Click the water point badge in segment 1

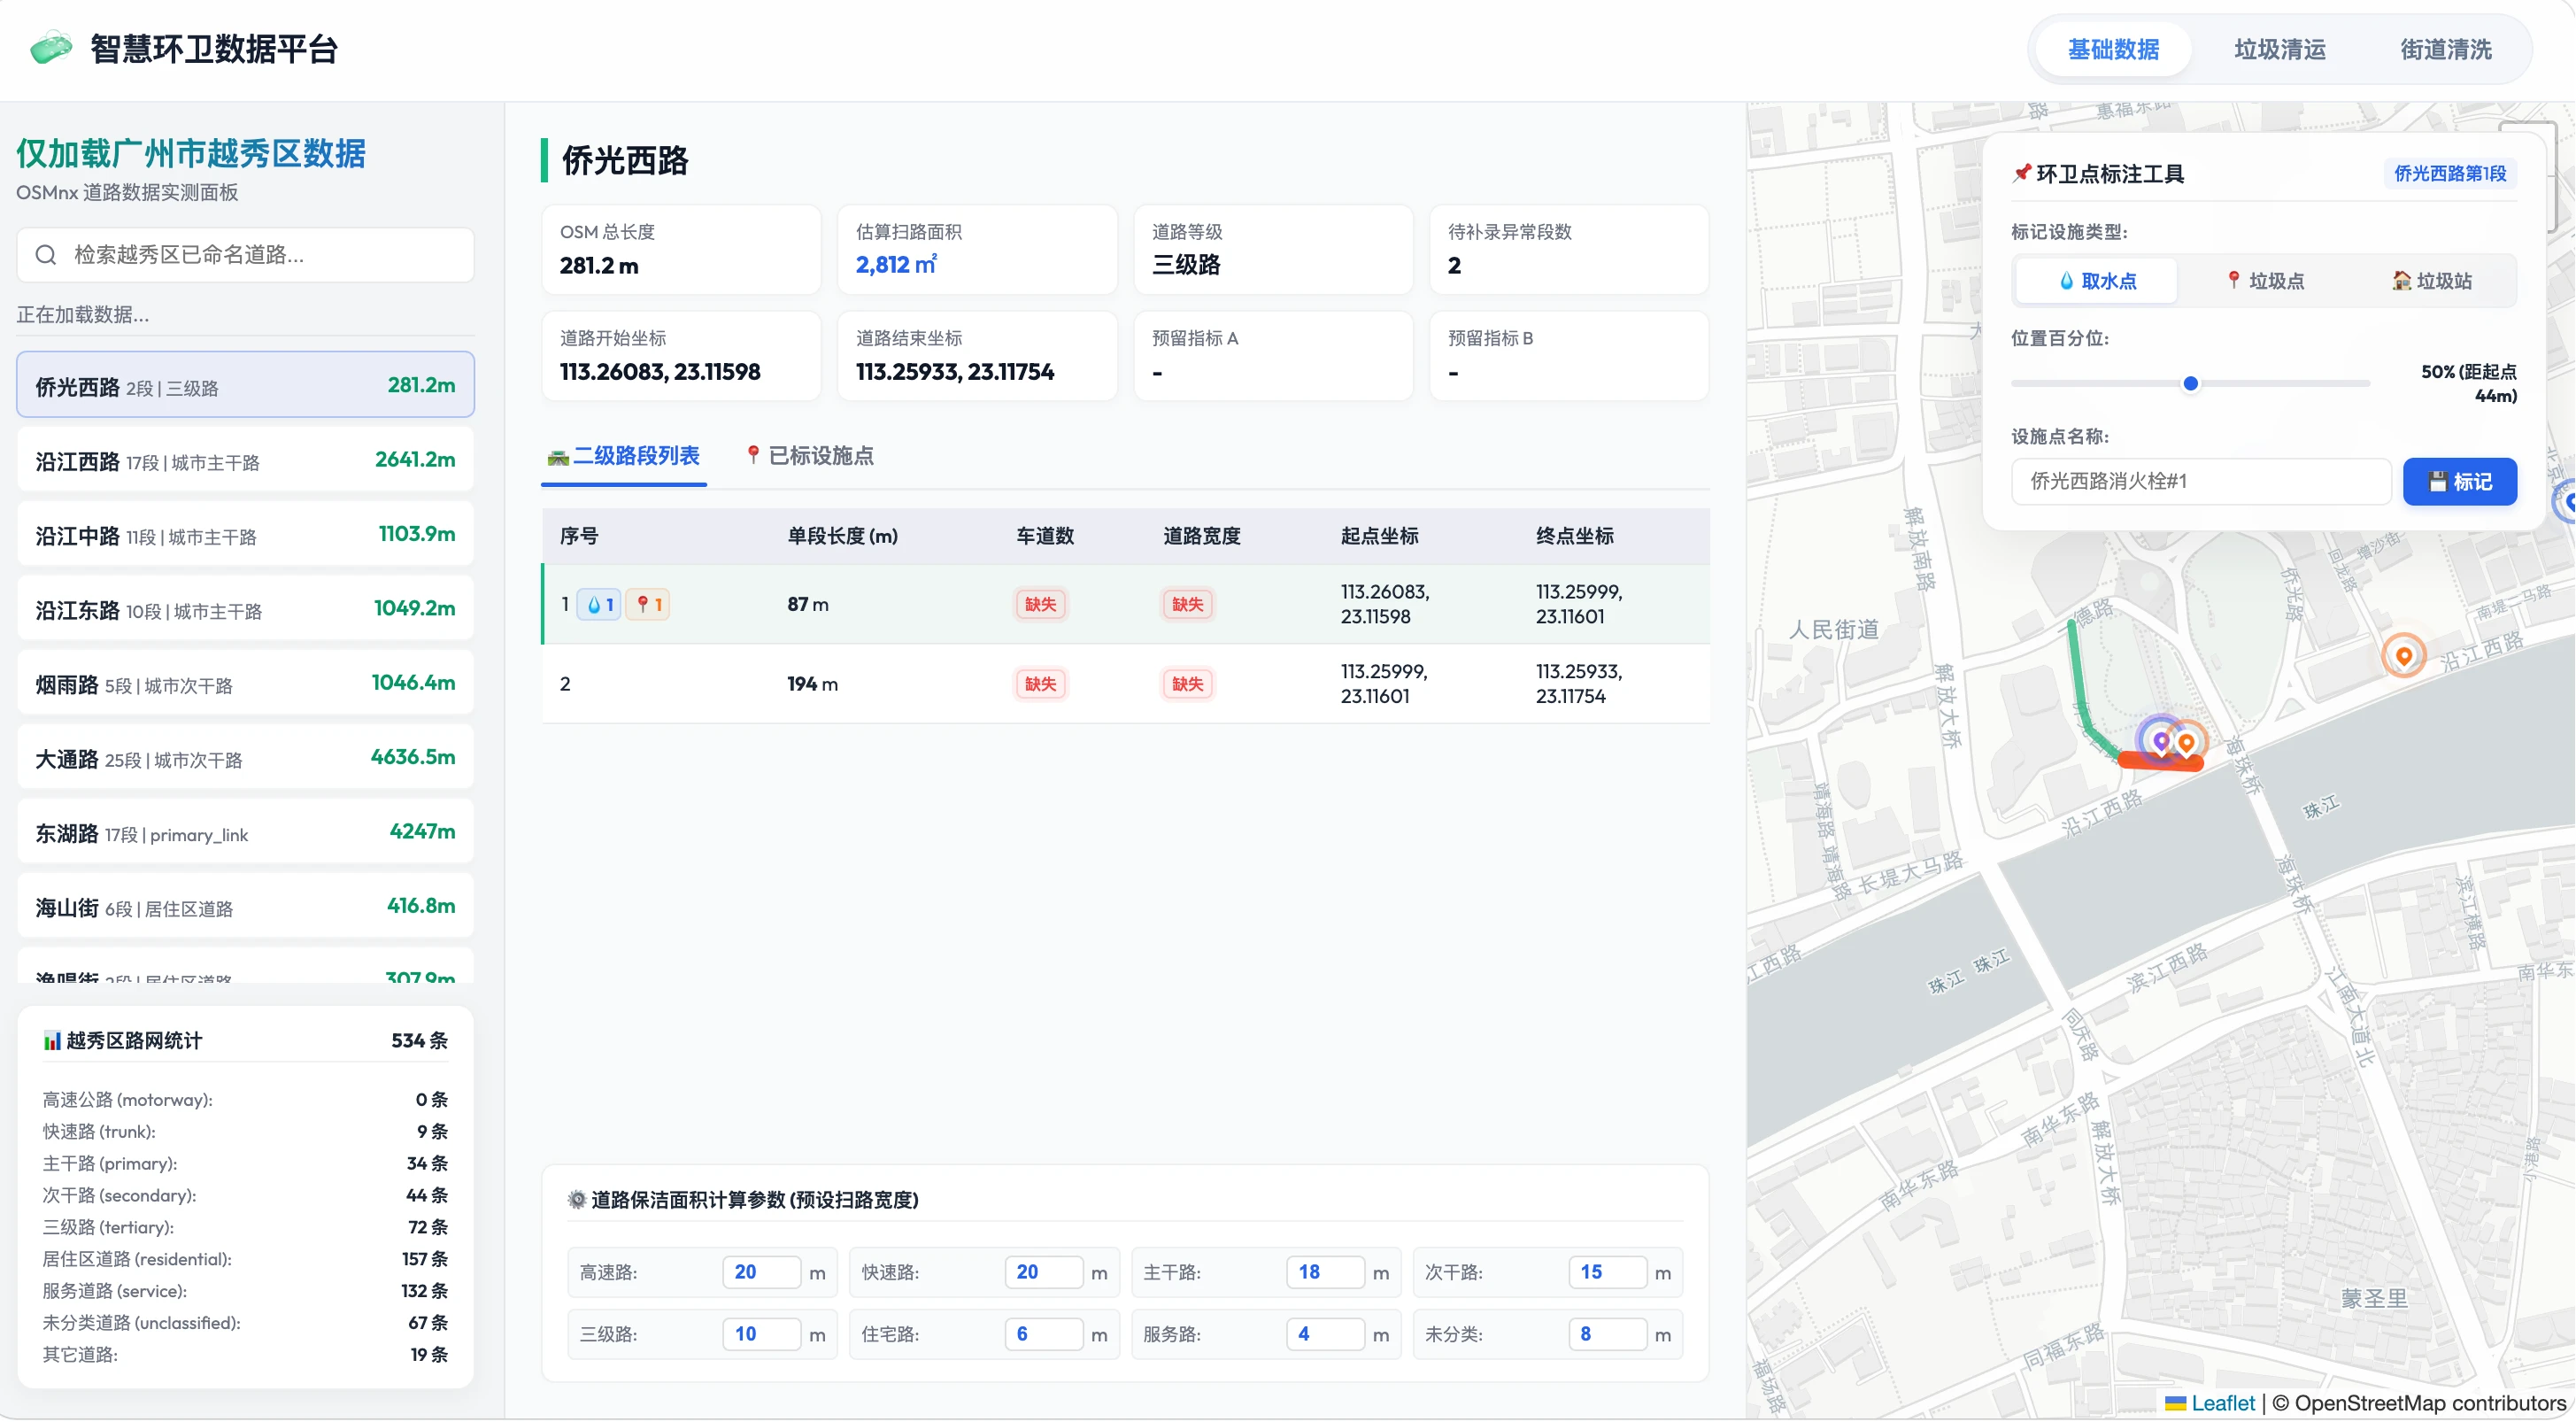pos(600,605)
